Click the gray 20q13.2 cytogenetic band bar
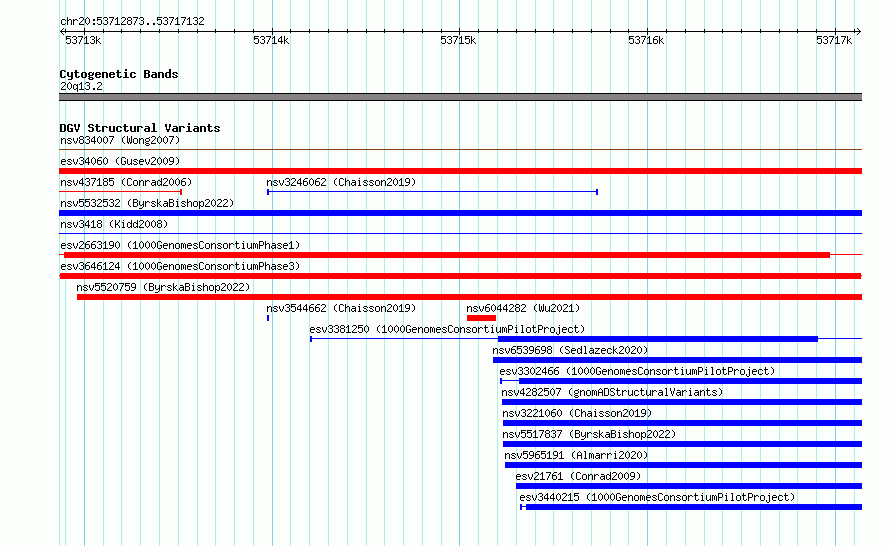The height and width of the screenshot is (546, 890). 460,97
